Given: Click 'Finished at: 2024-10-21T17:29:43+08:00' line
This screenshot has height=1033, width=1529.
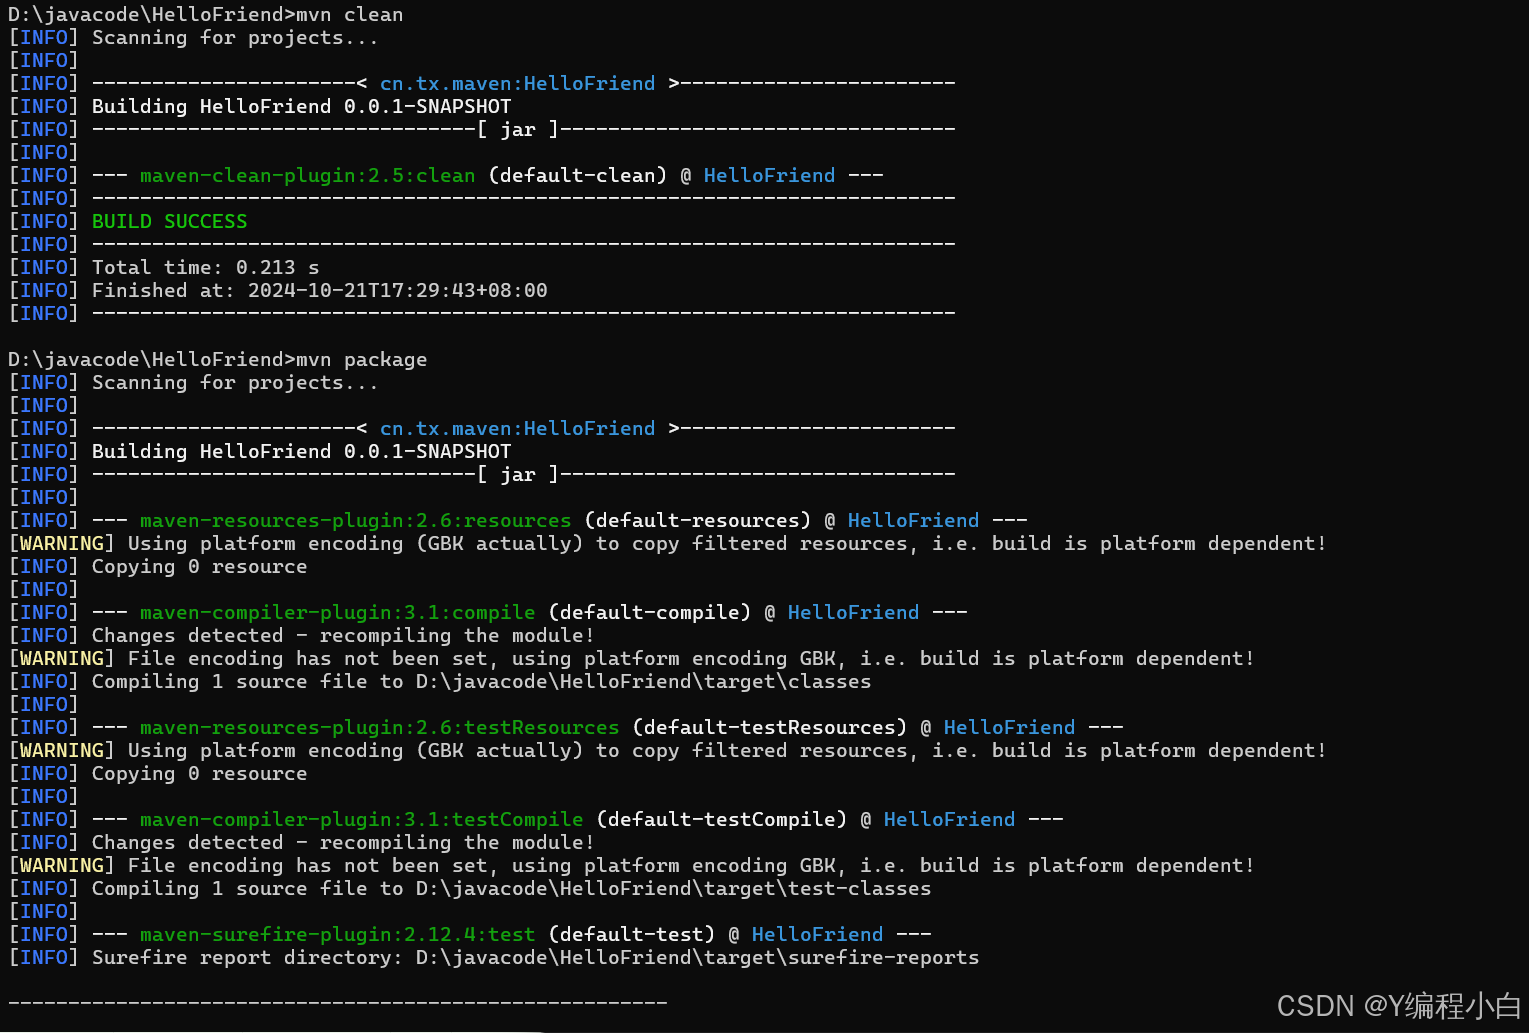Looking at the screenshot, I should pyautogui.click(x=320, y=291).
